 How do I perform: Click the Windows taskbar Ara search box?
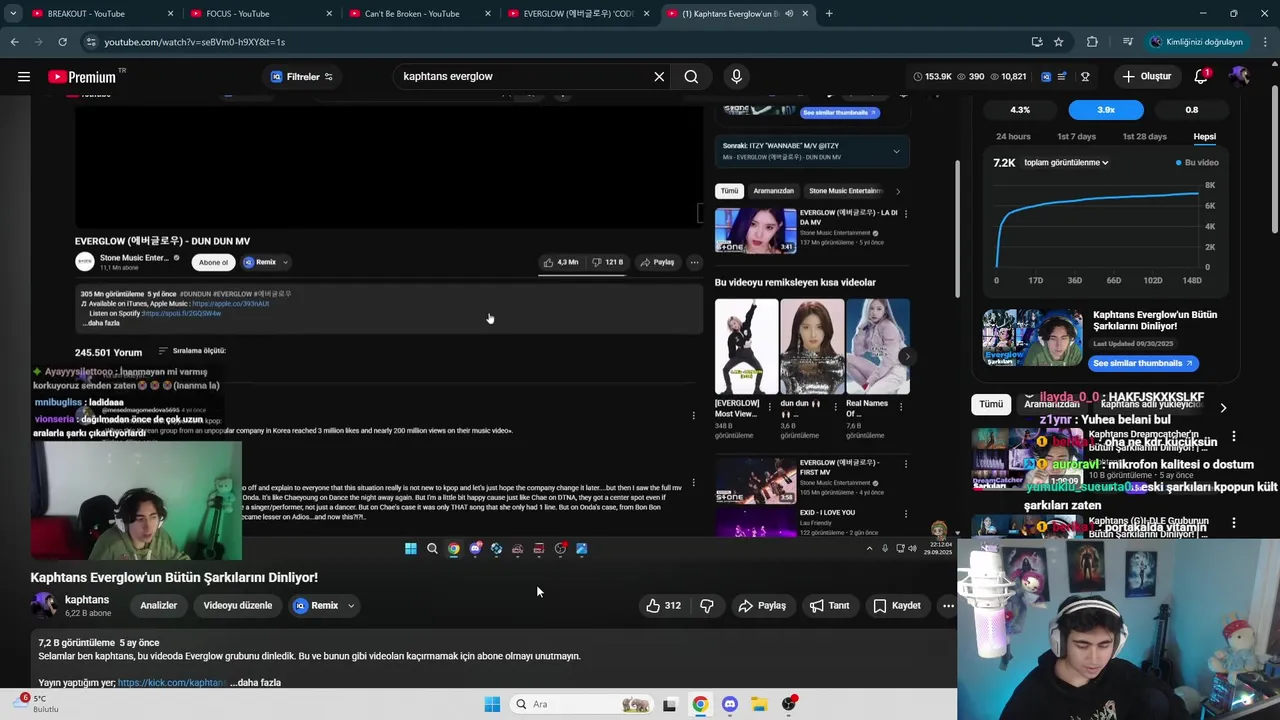[x=582, y=704]
